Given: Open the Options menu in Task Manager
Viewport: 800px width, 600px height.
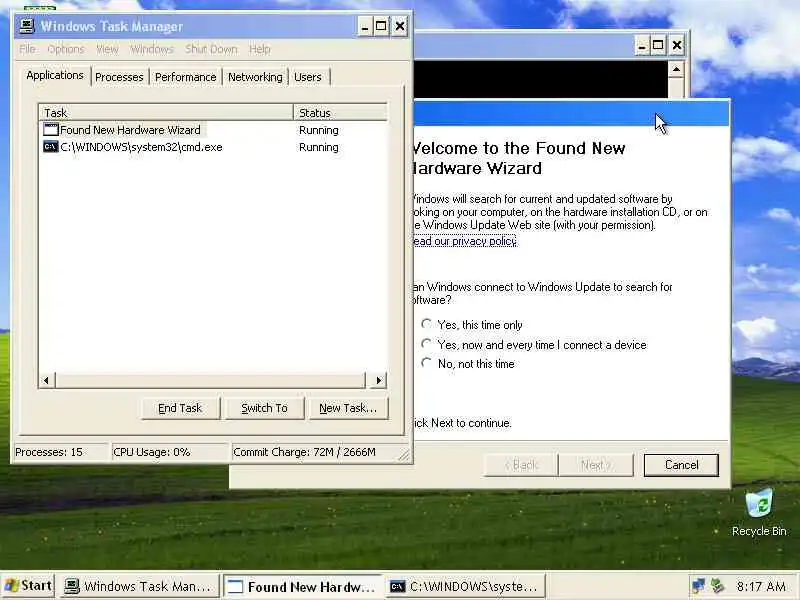Looking at the screenshot, I should point(66,49).
